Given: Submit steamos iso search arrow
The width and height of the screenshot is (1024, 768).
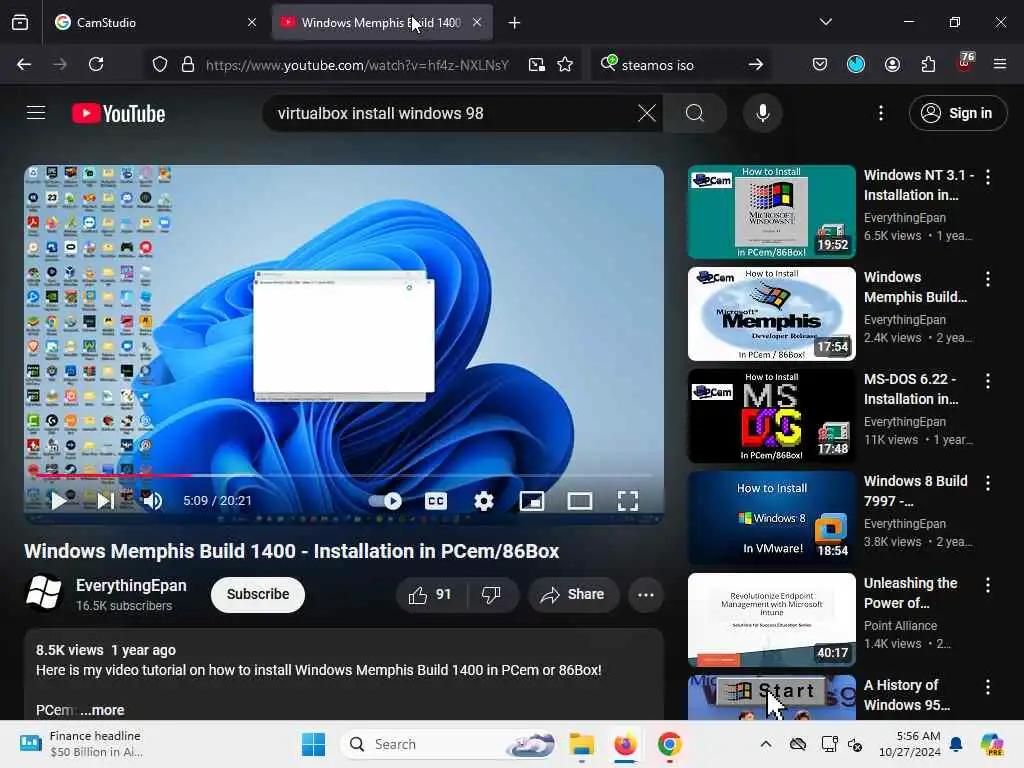Looking at the screenshot, I should coord(756,64).
